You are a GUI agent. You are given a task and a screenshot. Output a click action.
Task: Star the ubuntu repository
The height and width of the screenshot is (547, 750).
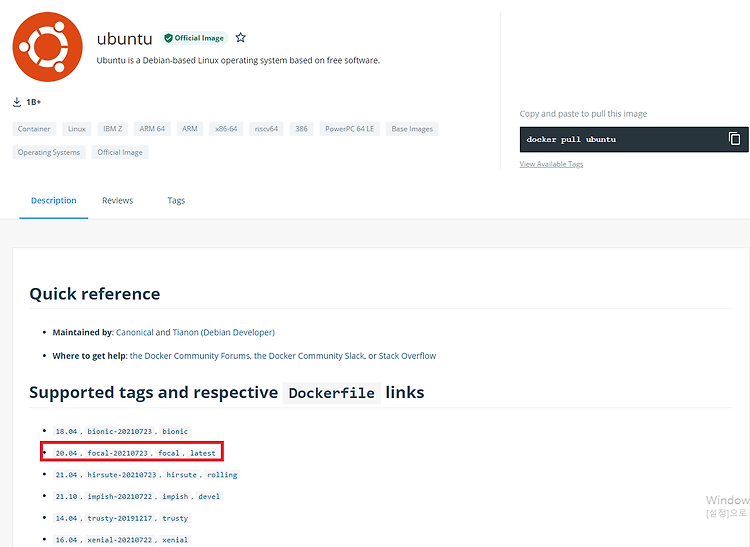(241, 37)
